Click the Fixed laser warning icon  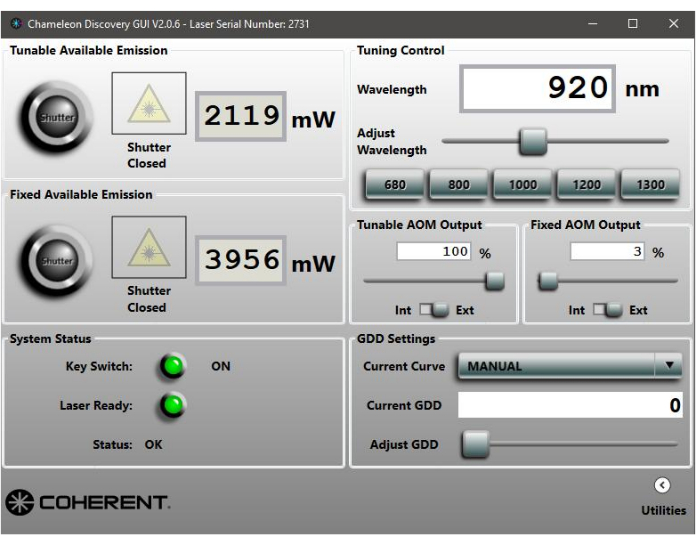pos(149,247)
